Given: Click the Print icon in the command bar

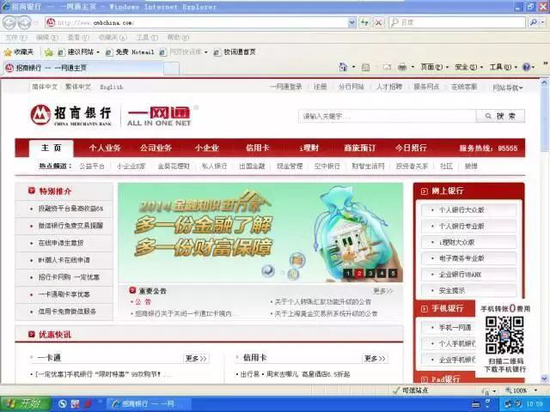Looking at the screenshot, I should tap(402, 67).
